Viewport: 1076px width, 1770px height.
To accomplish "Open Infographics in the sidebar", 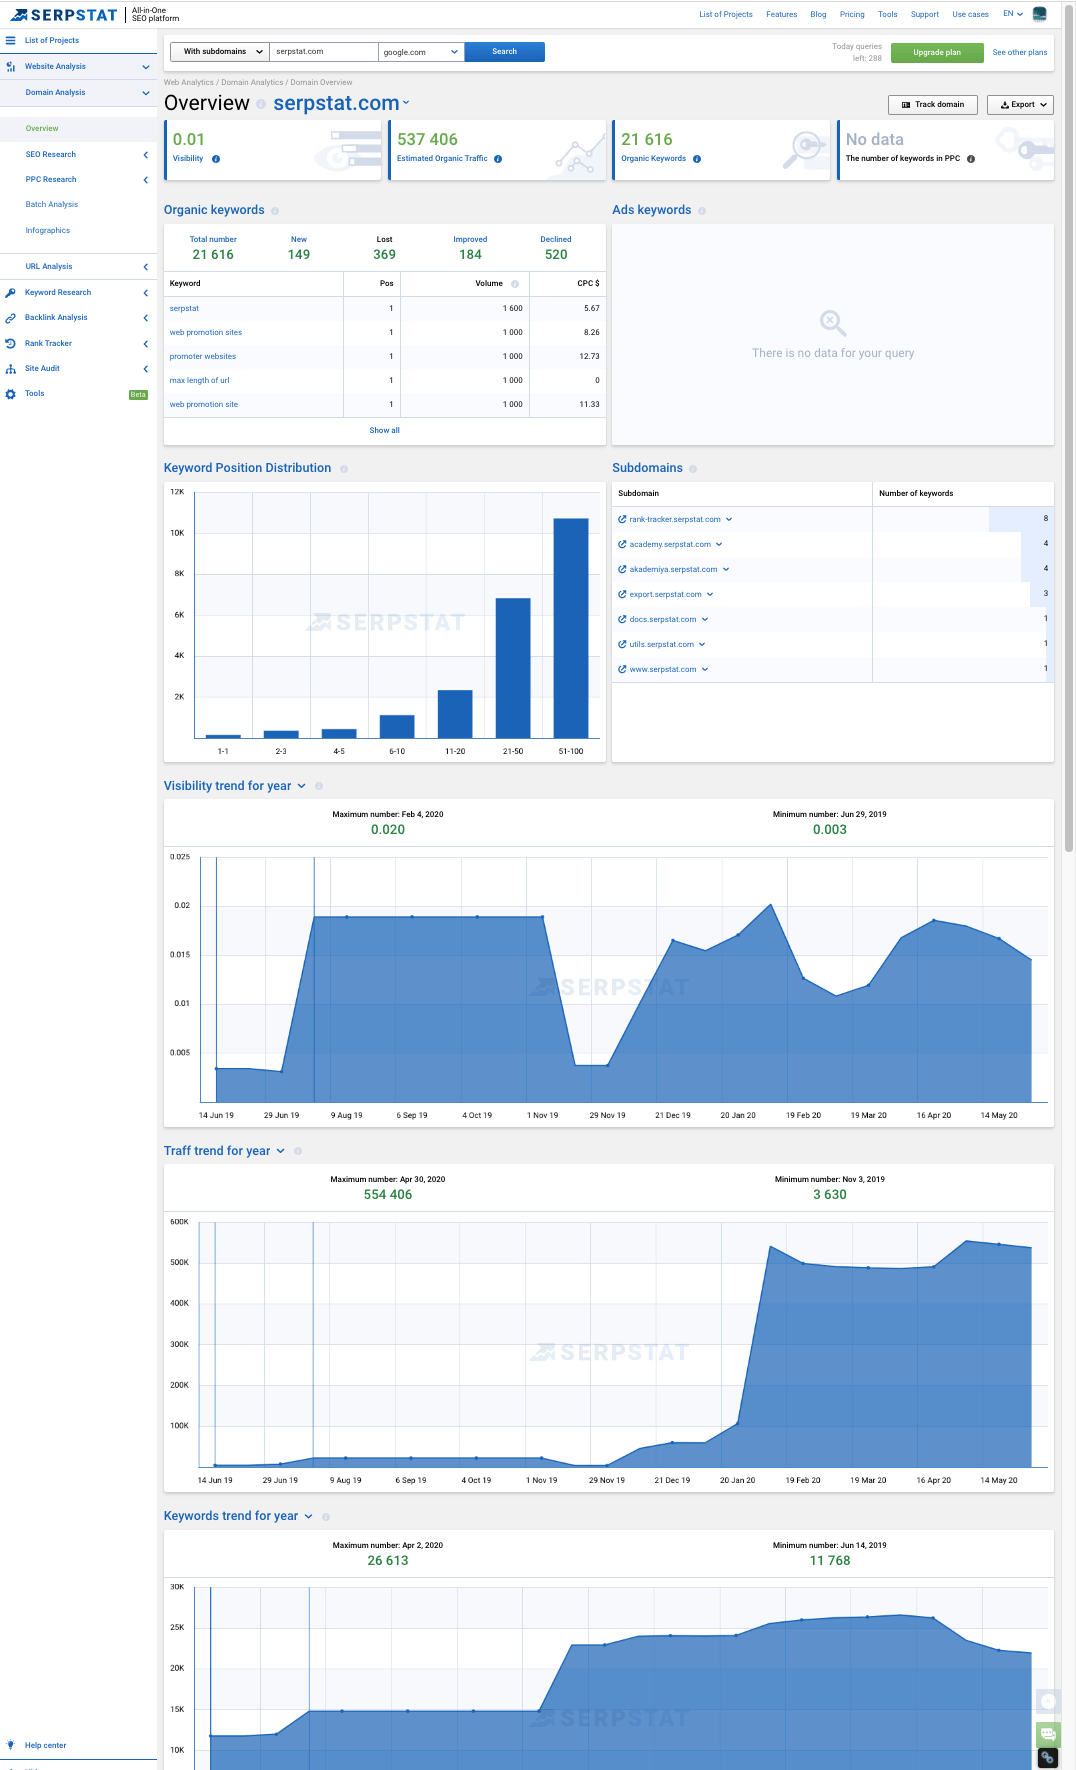I will pos(48,231).
